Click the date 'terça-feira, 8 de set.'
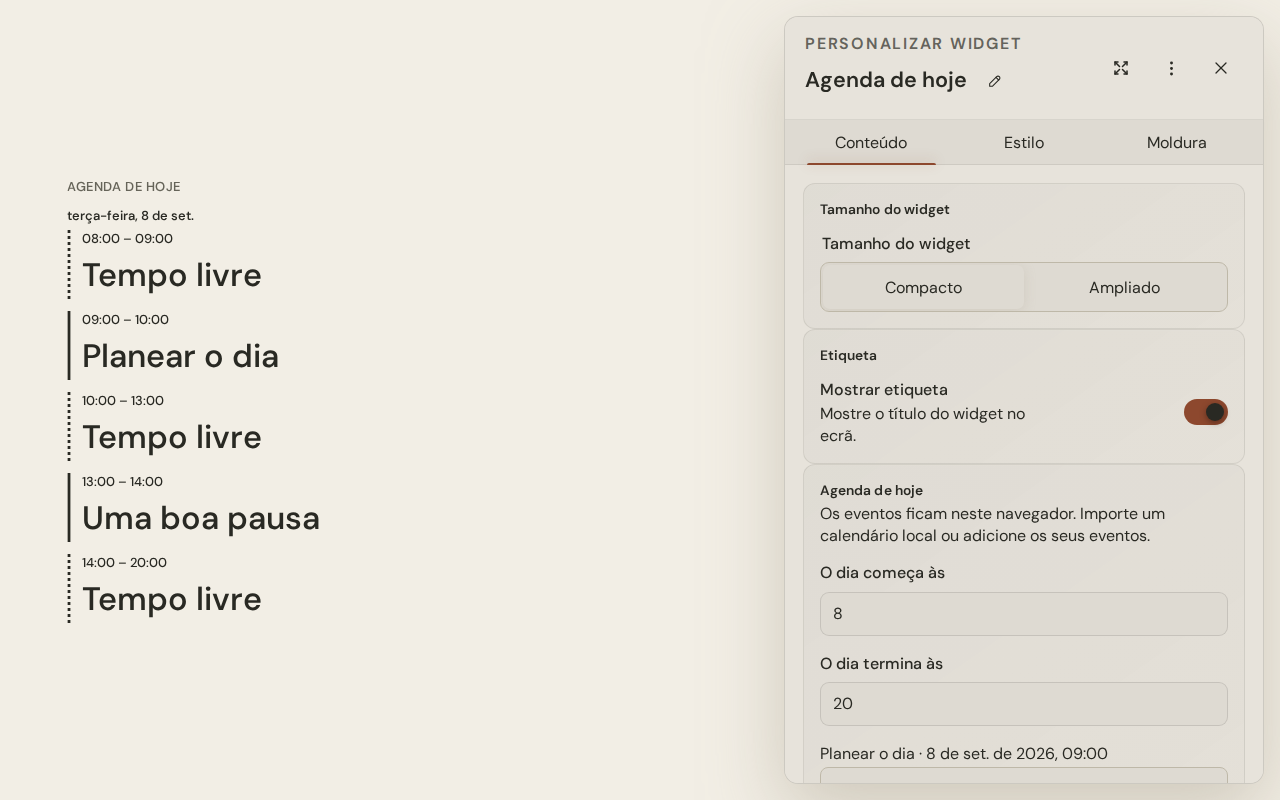Viewport: 1280px width, 800px height. pyautogui.click(x=130, y=216)
